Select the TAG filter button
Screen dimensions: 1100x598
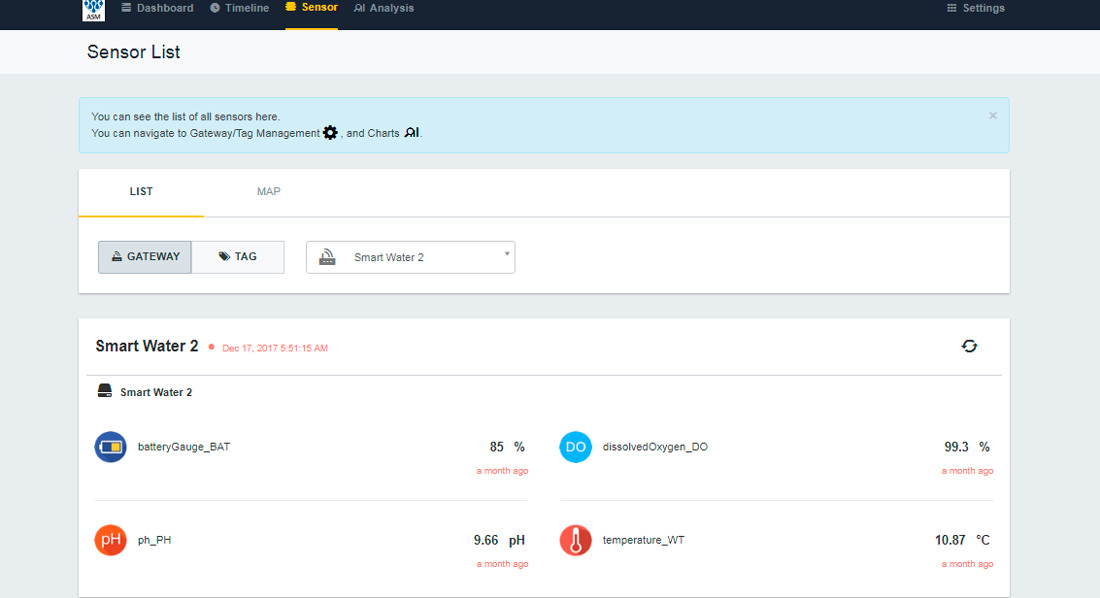coord(238,257)
